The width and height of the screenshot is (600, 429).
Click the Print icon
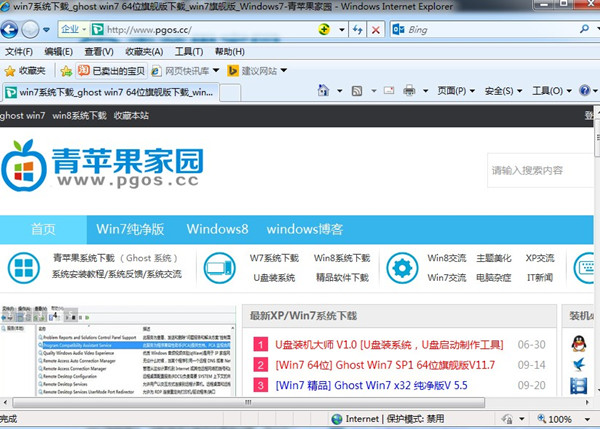click(409, 91)
